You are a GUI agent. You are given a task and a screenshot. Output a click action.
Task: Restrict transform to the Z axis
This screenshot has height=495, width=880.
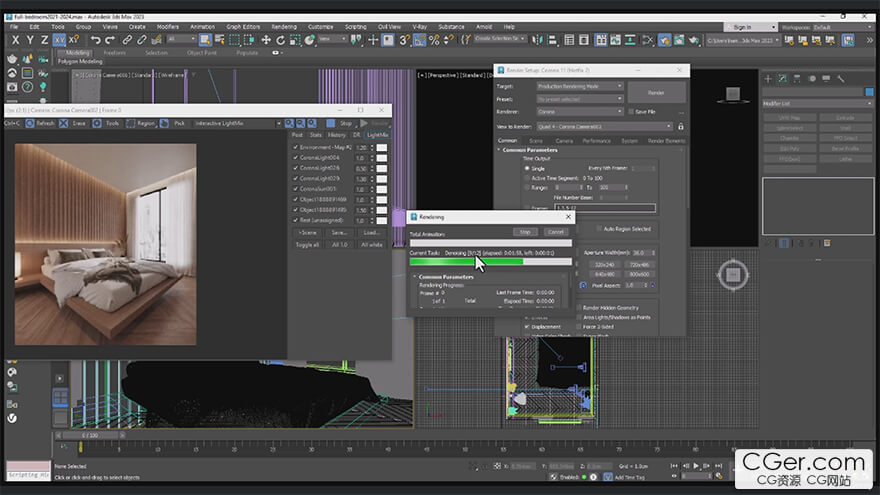pyautogui.click(x=44, y=40)
